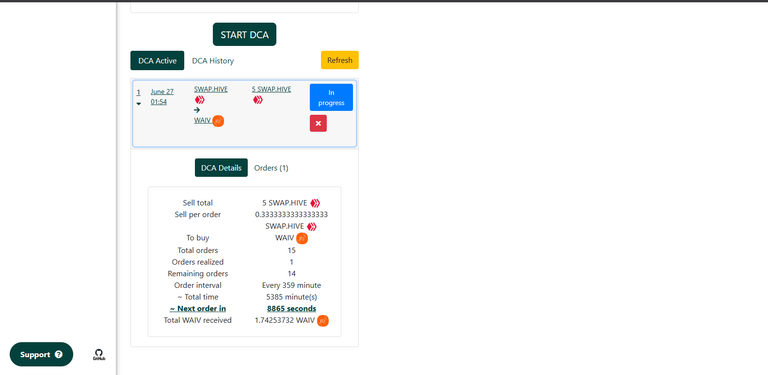Screen dimensions: 768x375
Task: Click the HIVE icon under 5 SWAP.HIVE amount
Action: (x=258, y=100)
